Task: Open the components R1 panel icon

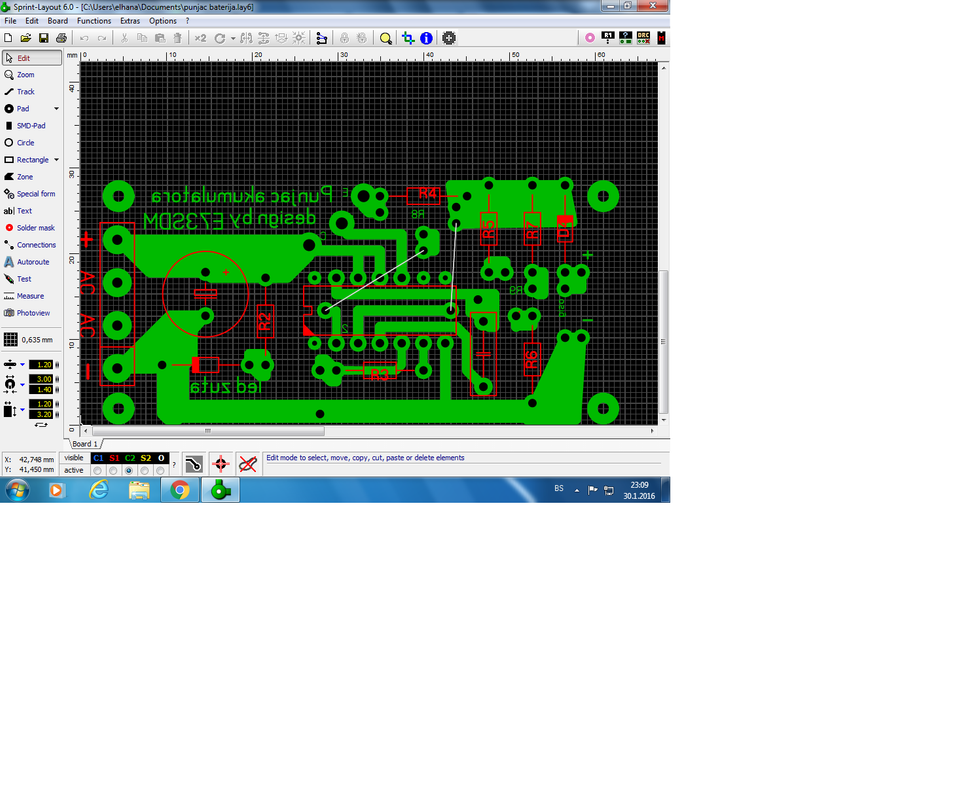Action: (607, 38)
